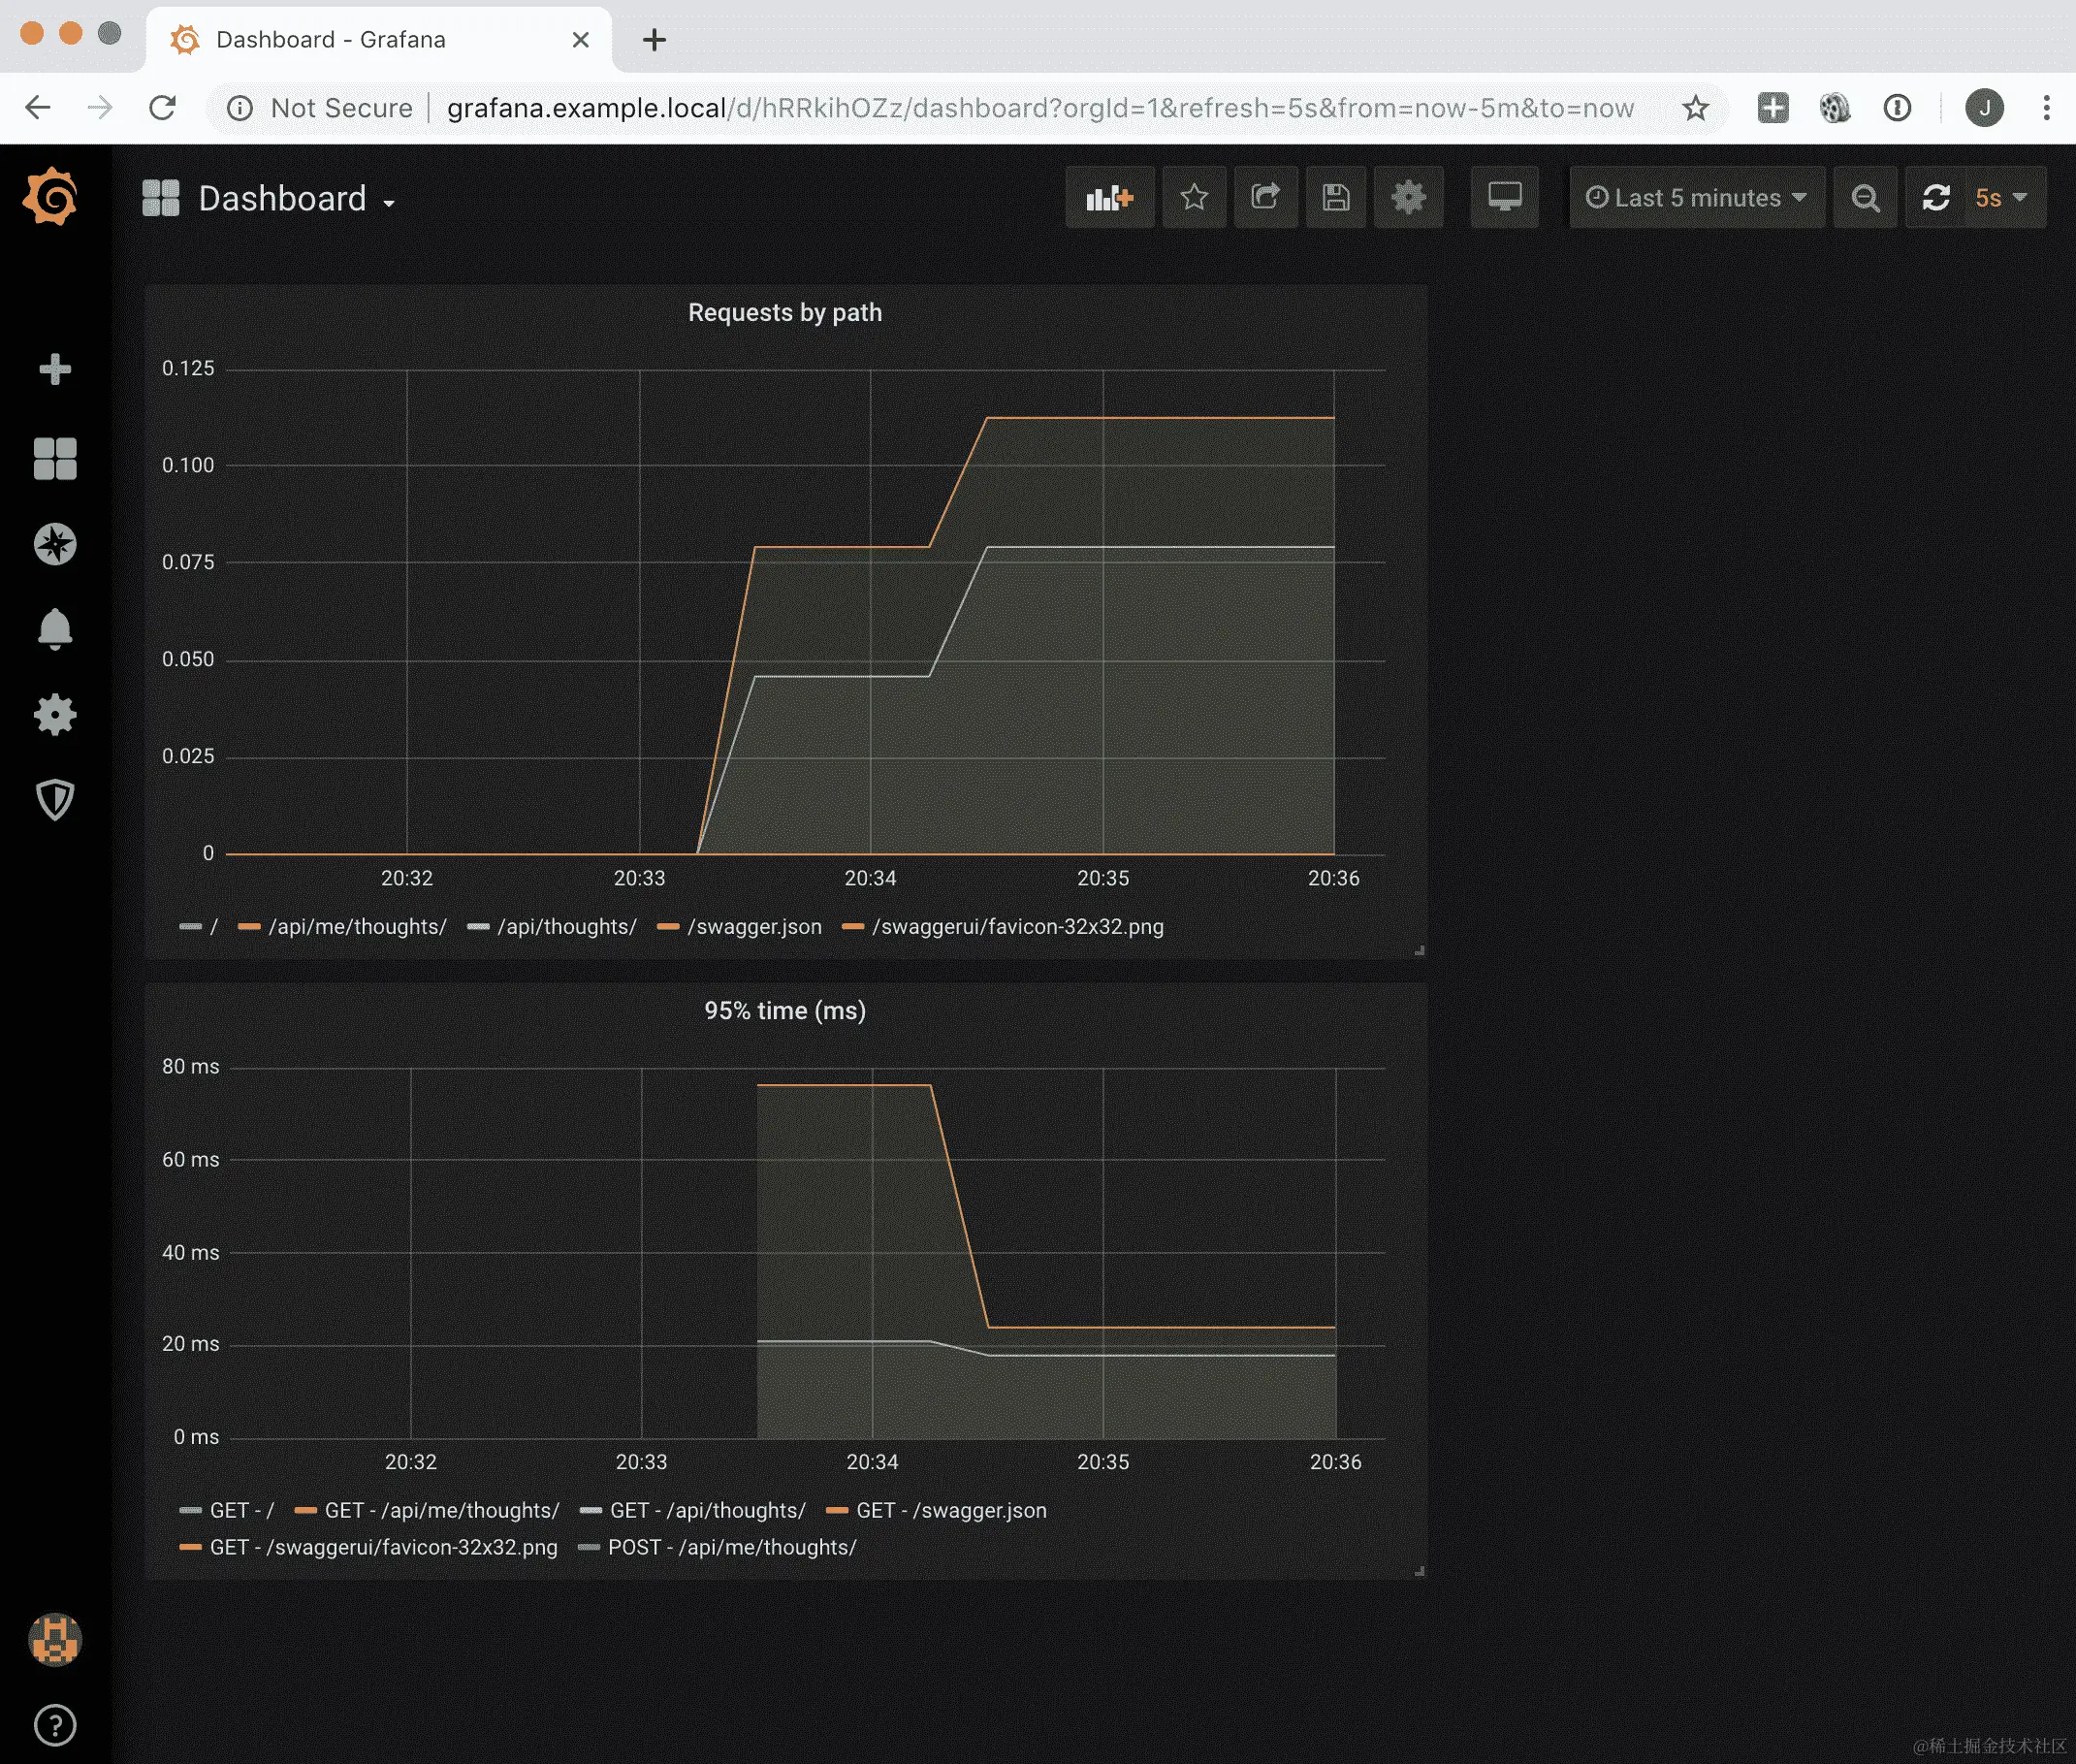Click the Add panel icon

(1109, 197)
